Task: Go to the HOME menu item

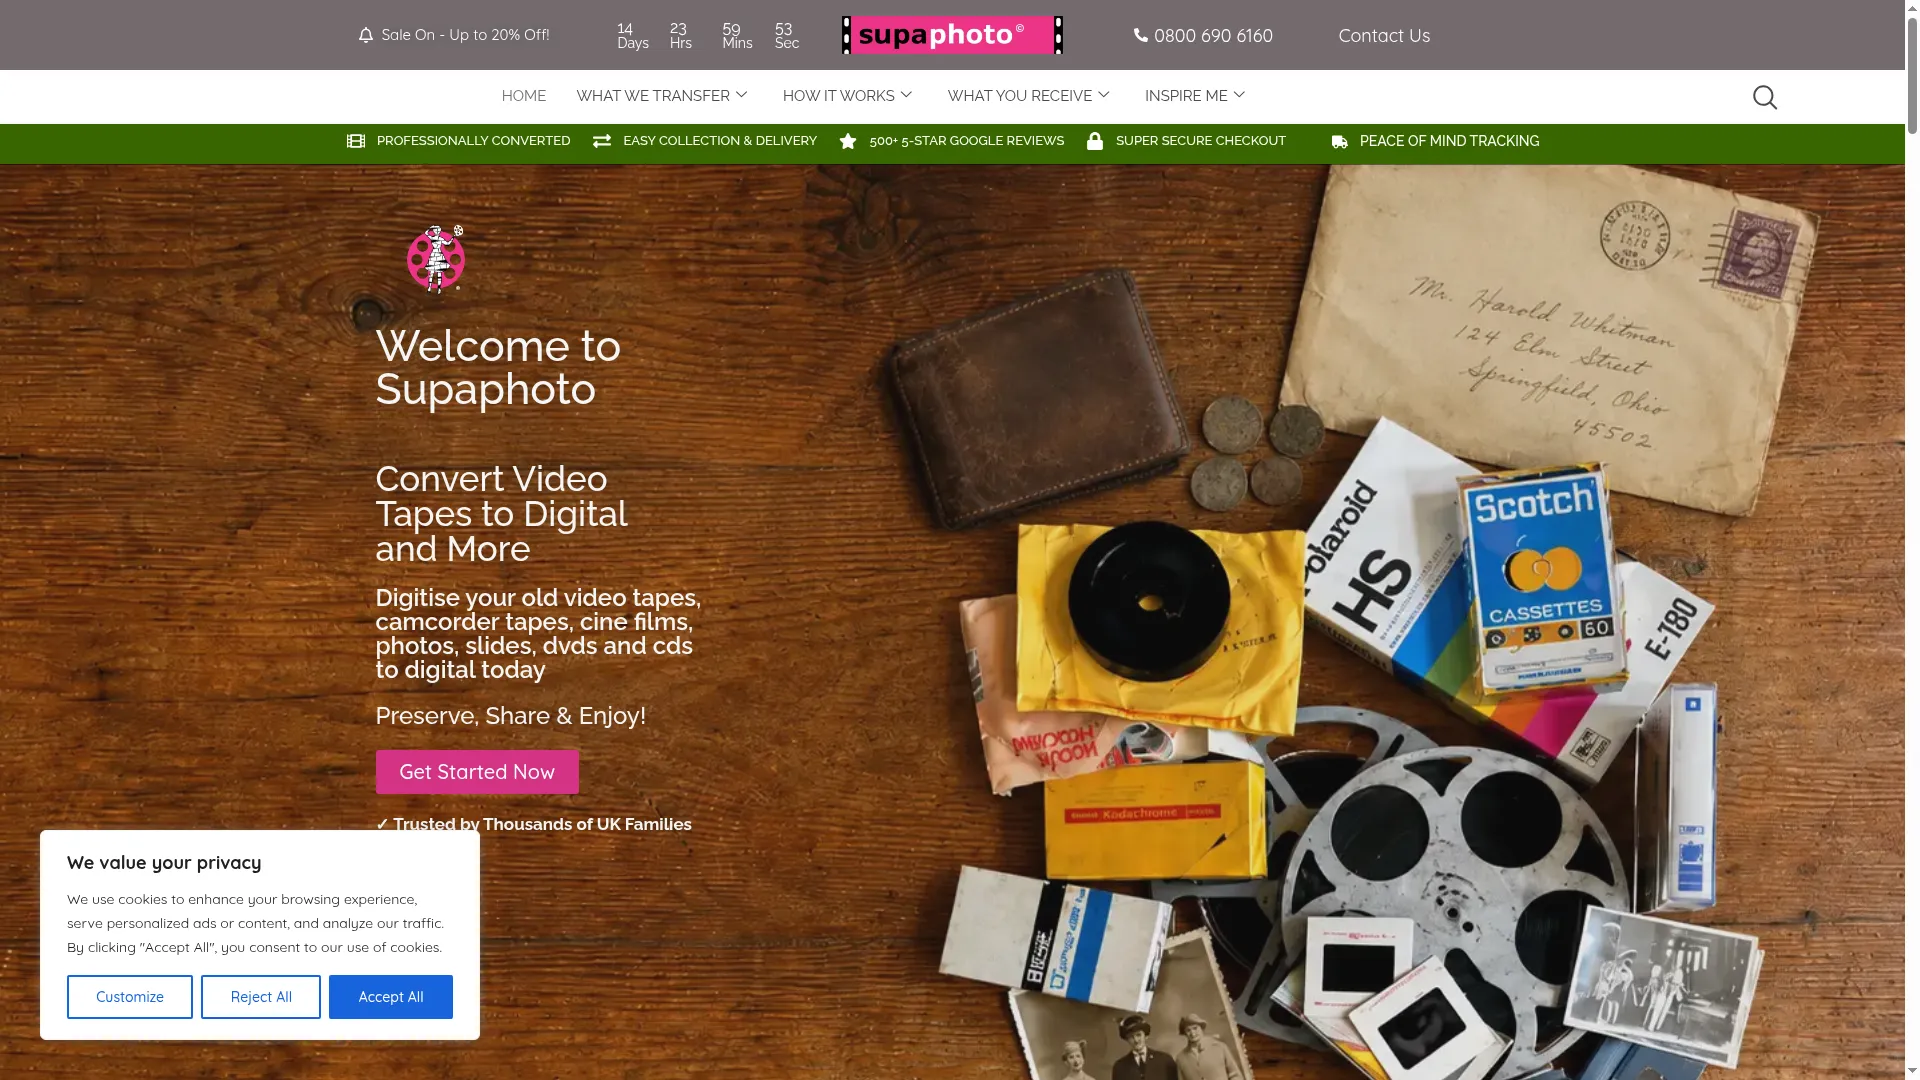Action: click(x=523, y=96)
